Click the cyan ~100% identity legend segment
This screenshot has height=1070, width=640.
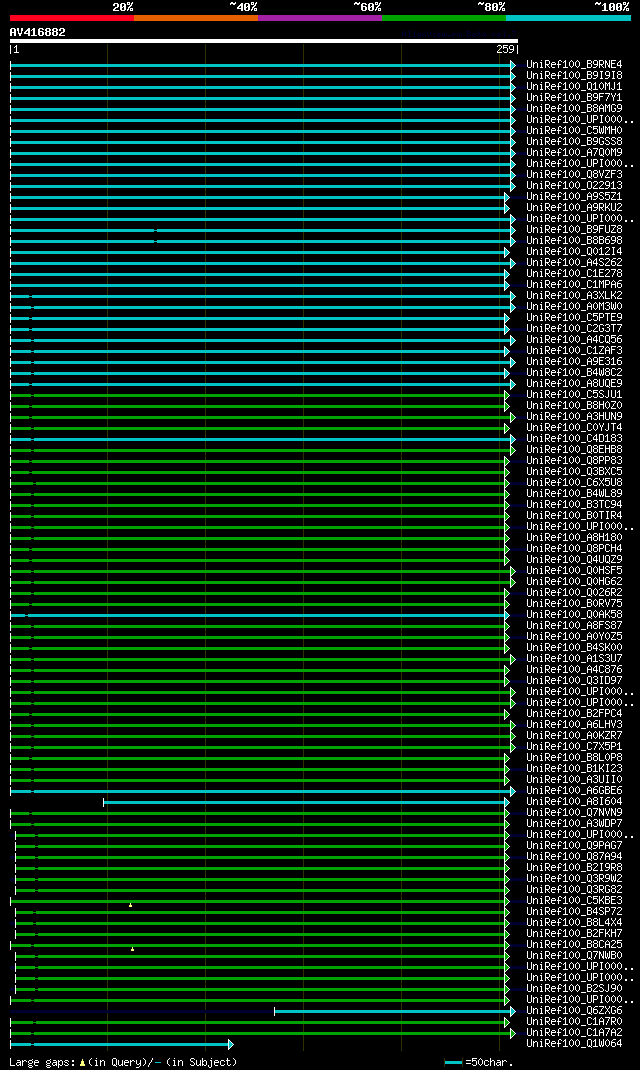(x=568, y=18)
